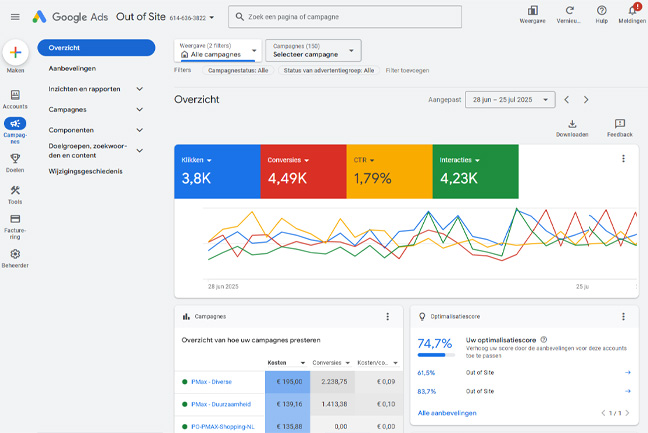
Task: Click the 83,7% score link
Action: tap(426, 391)
